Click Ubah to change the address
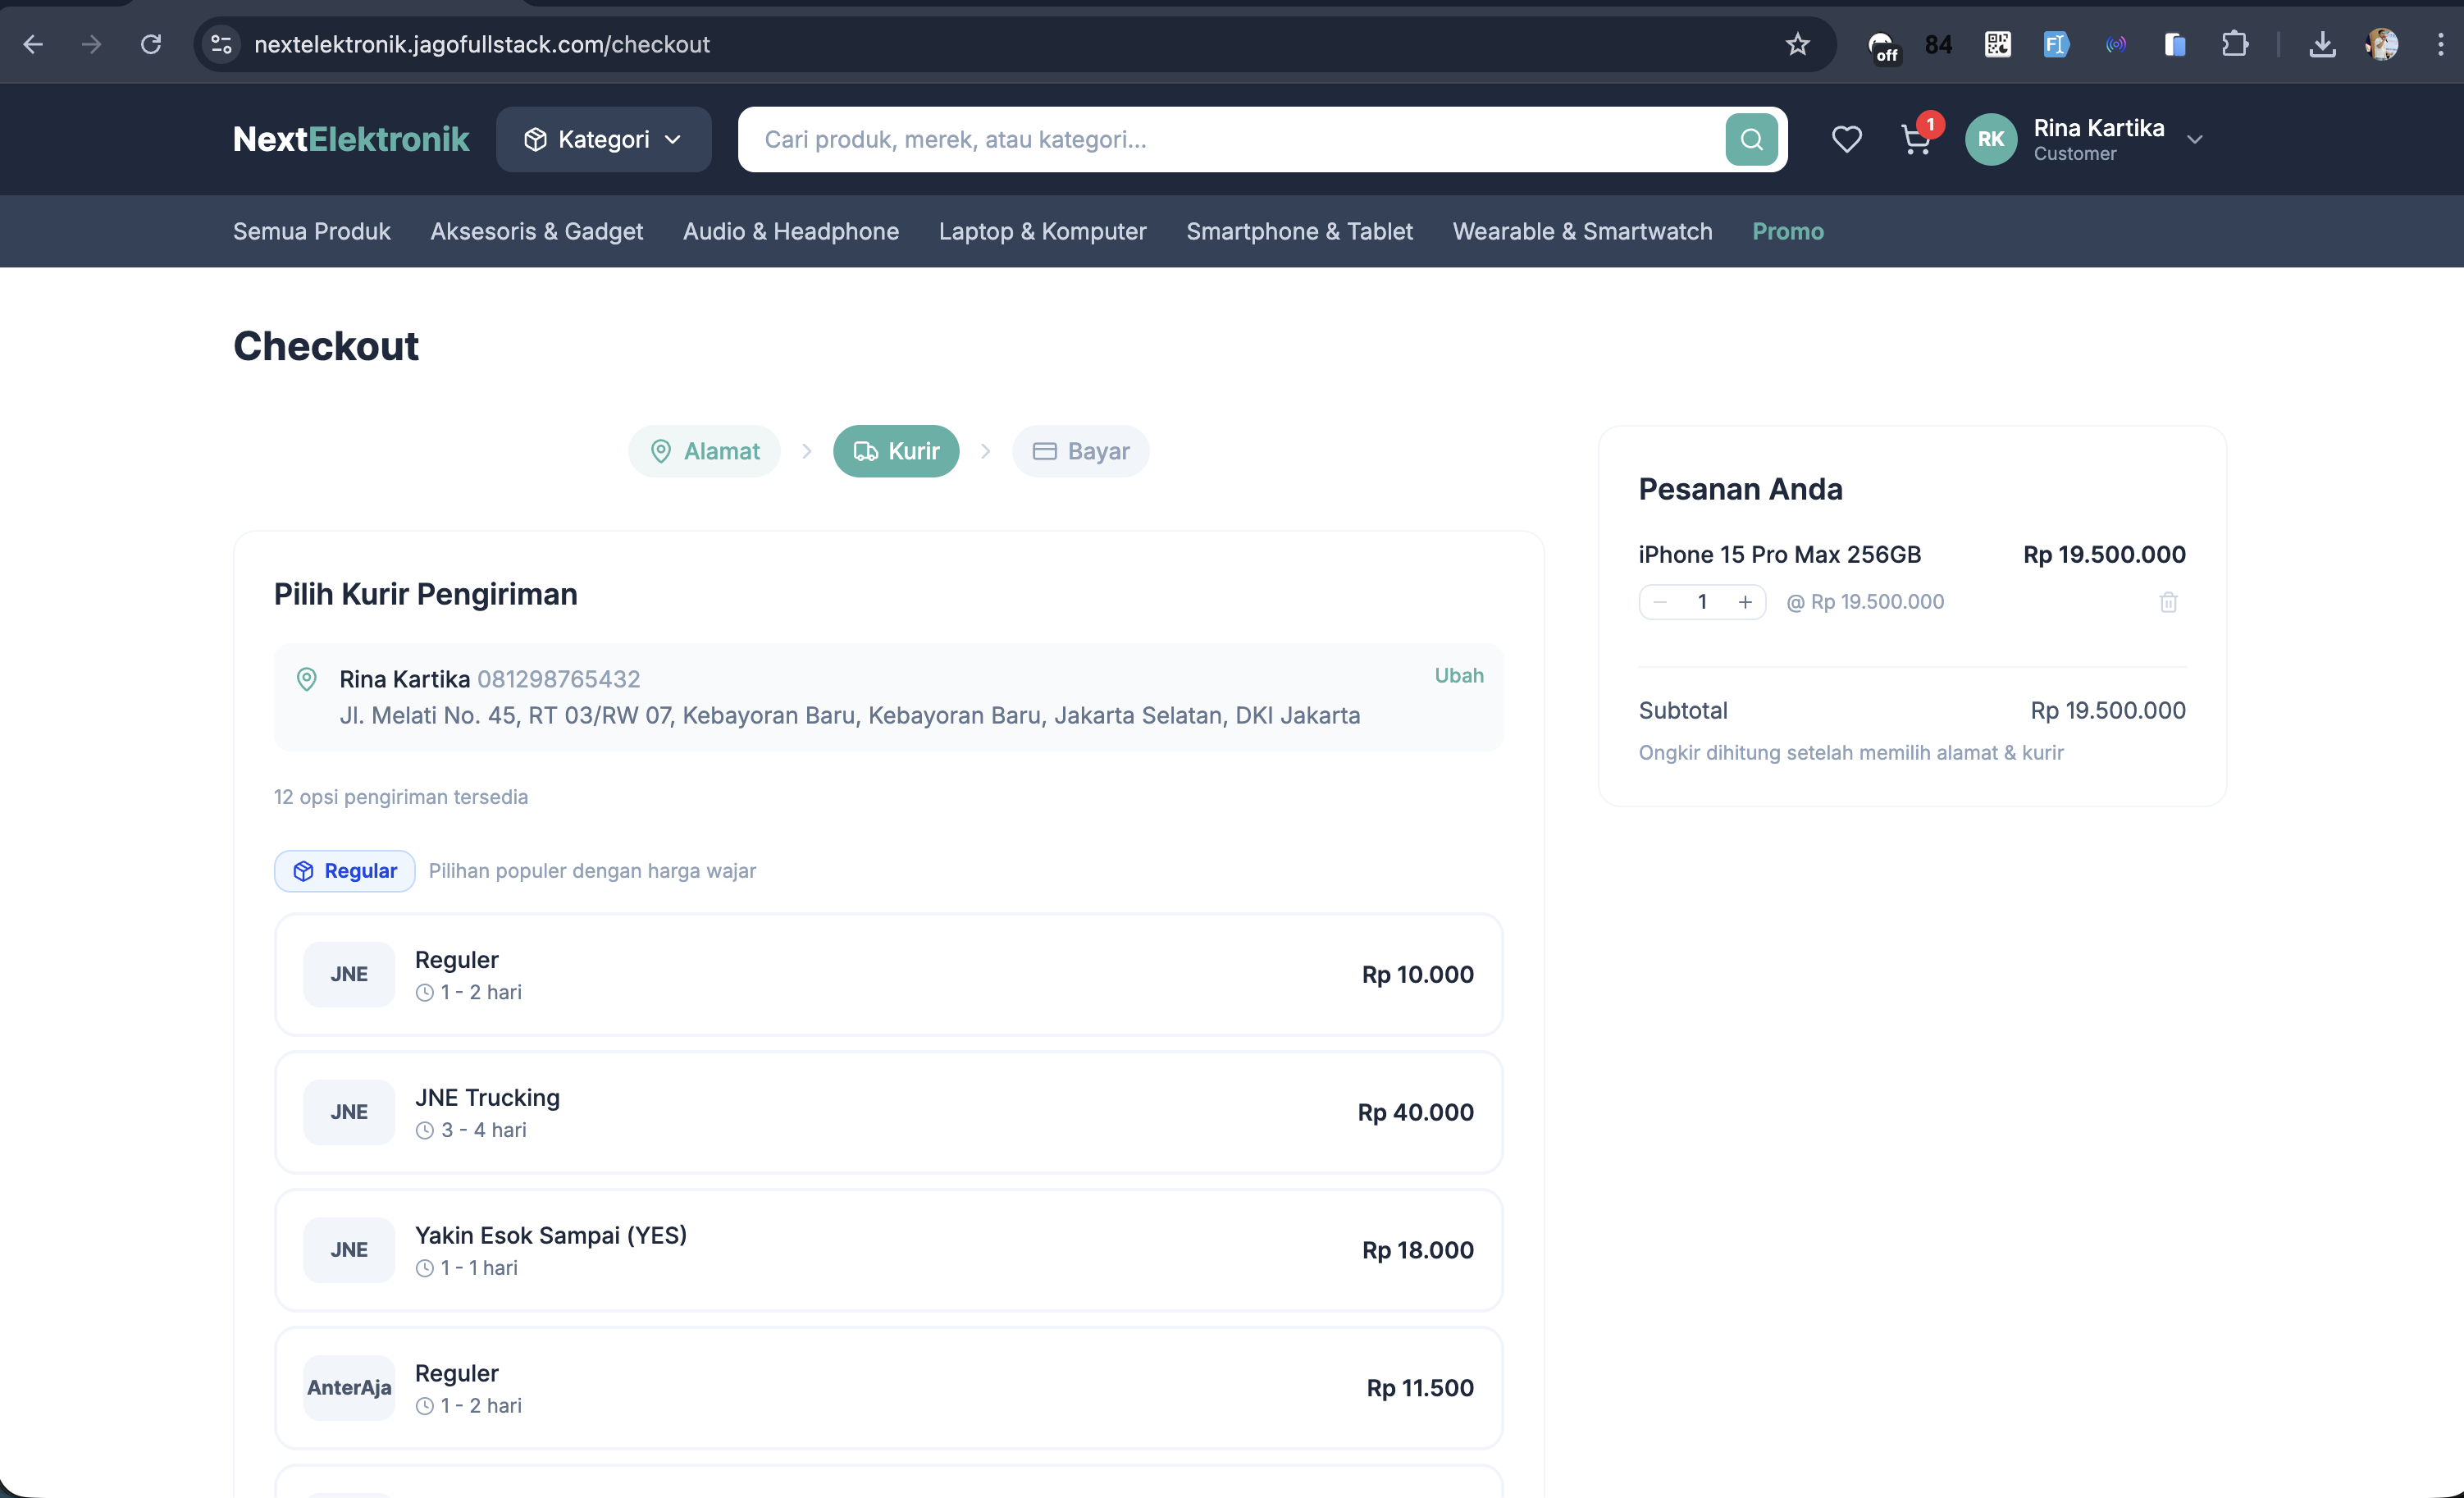The image size is (2464, 1498). tap(1458, 675)
